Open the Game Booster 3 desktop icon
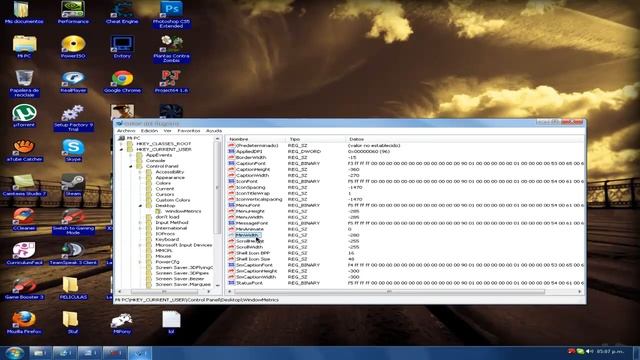 click(x=24, y=288)
